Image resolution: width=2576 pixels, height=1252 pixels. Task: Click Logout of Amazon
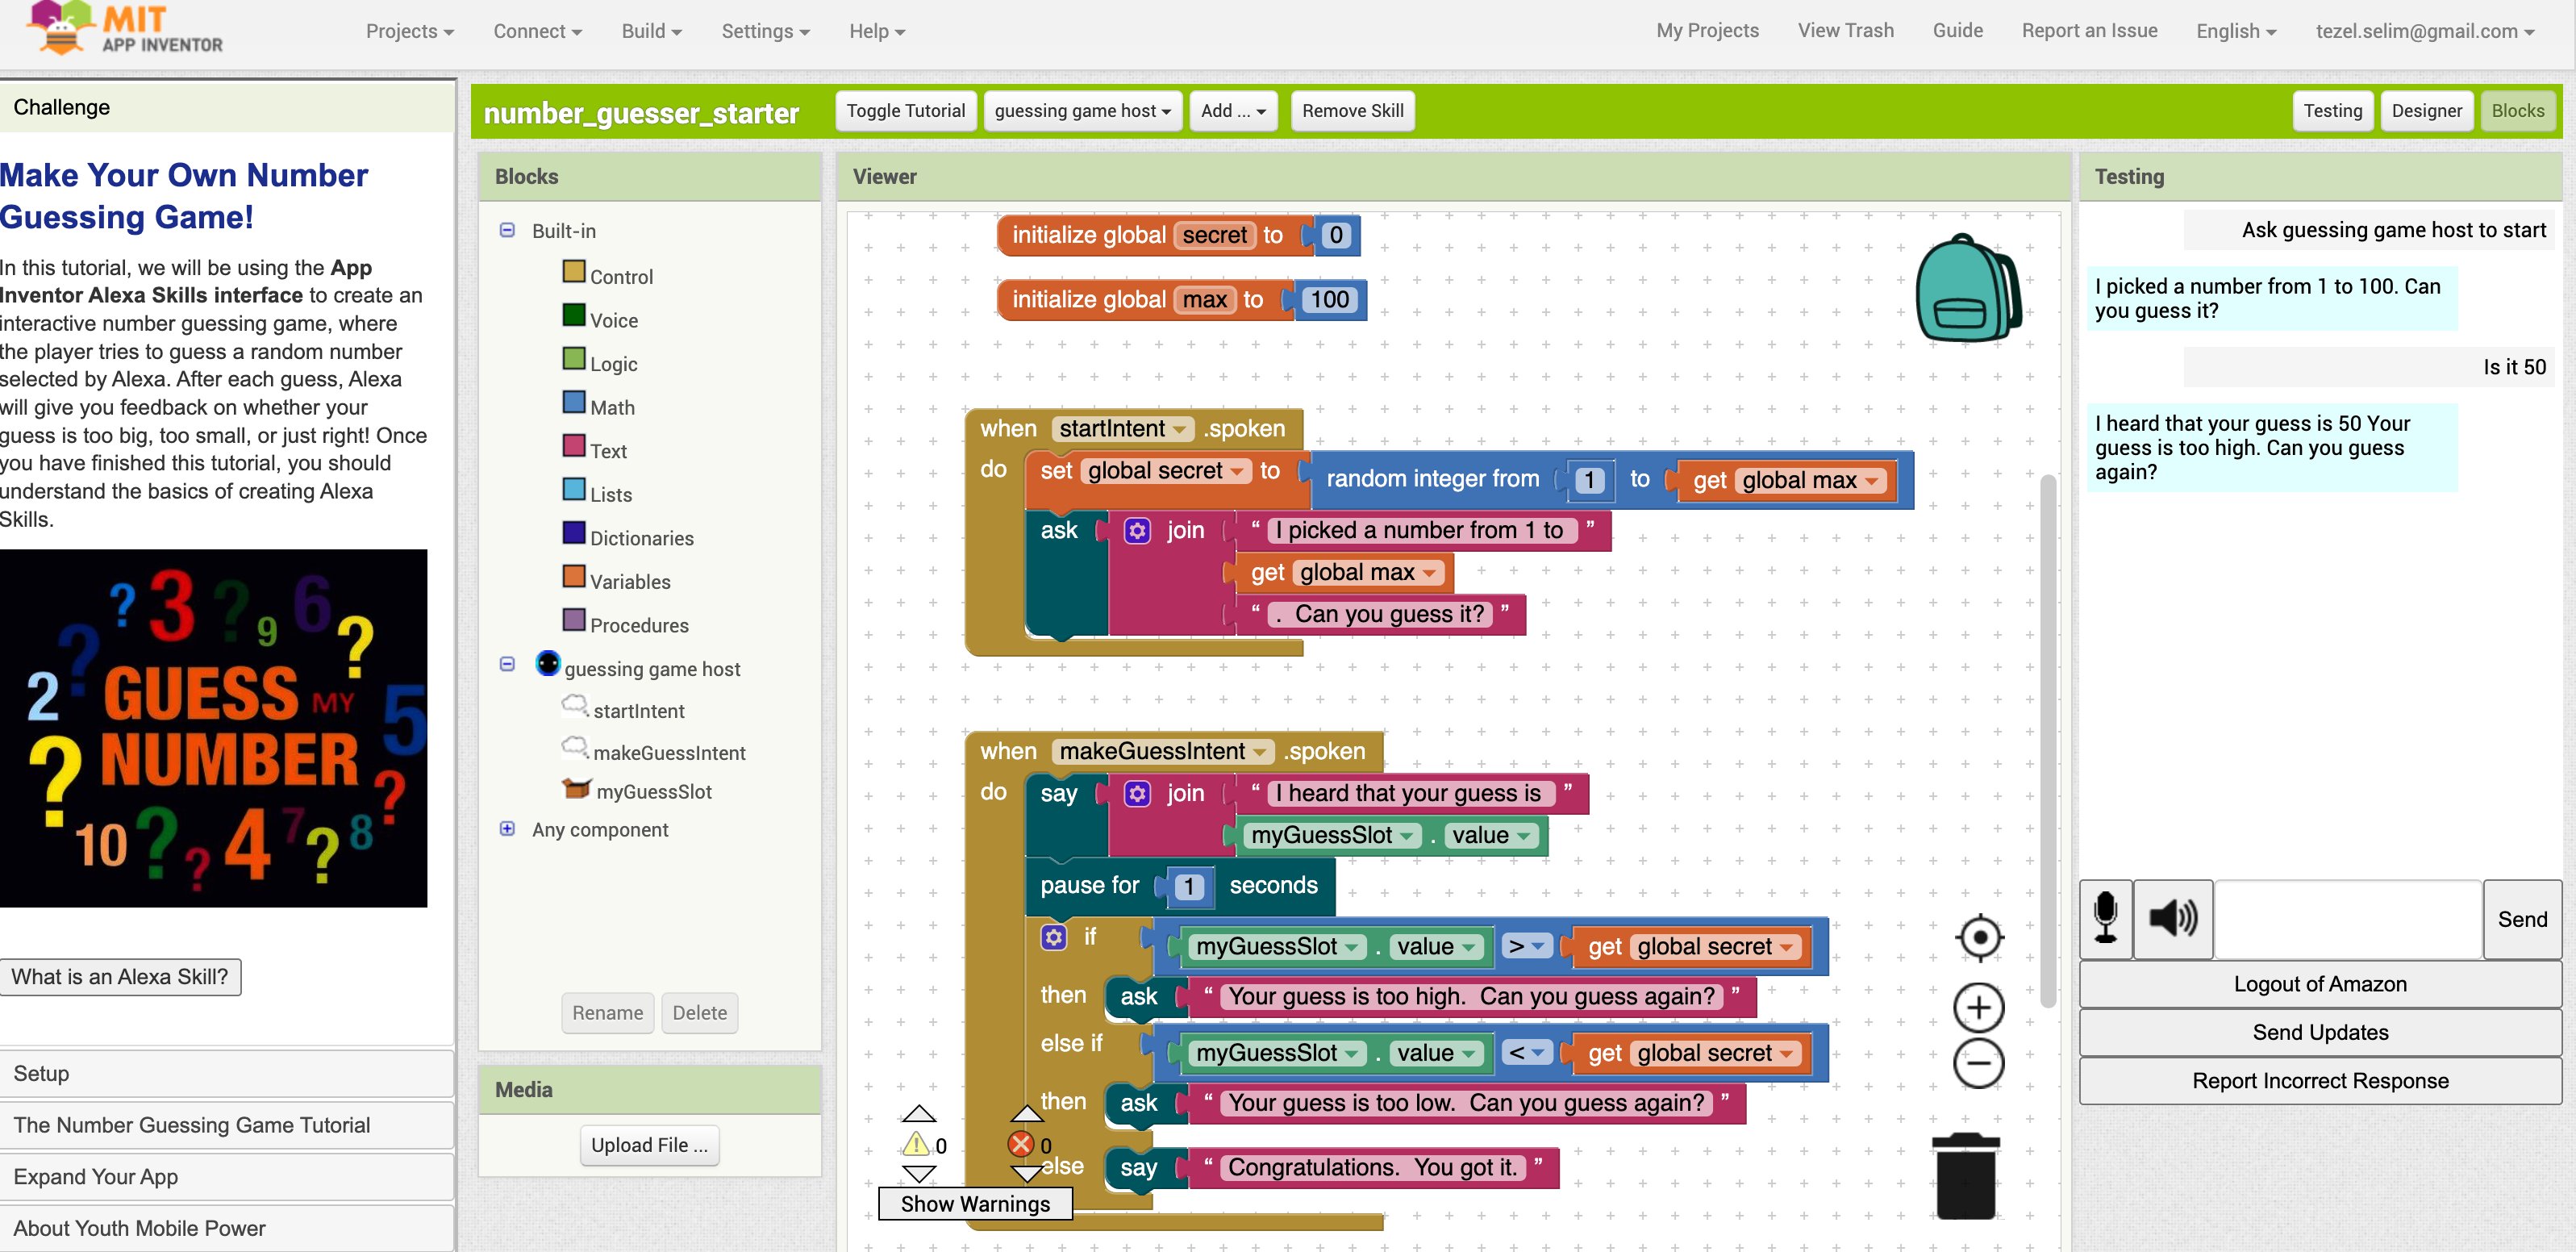pyautogui.click(x=2320, y=984)
